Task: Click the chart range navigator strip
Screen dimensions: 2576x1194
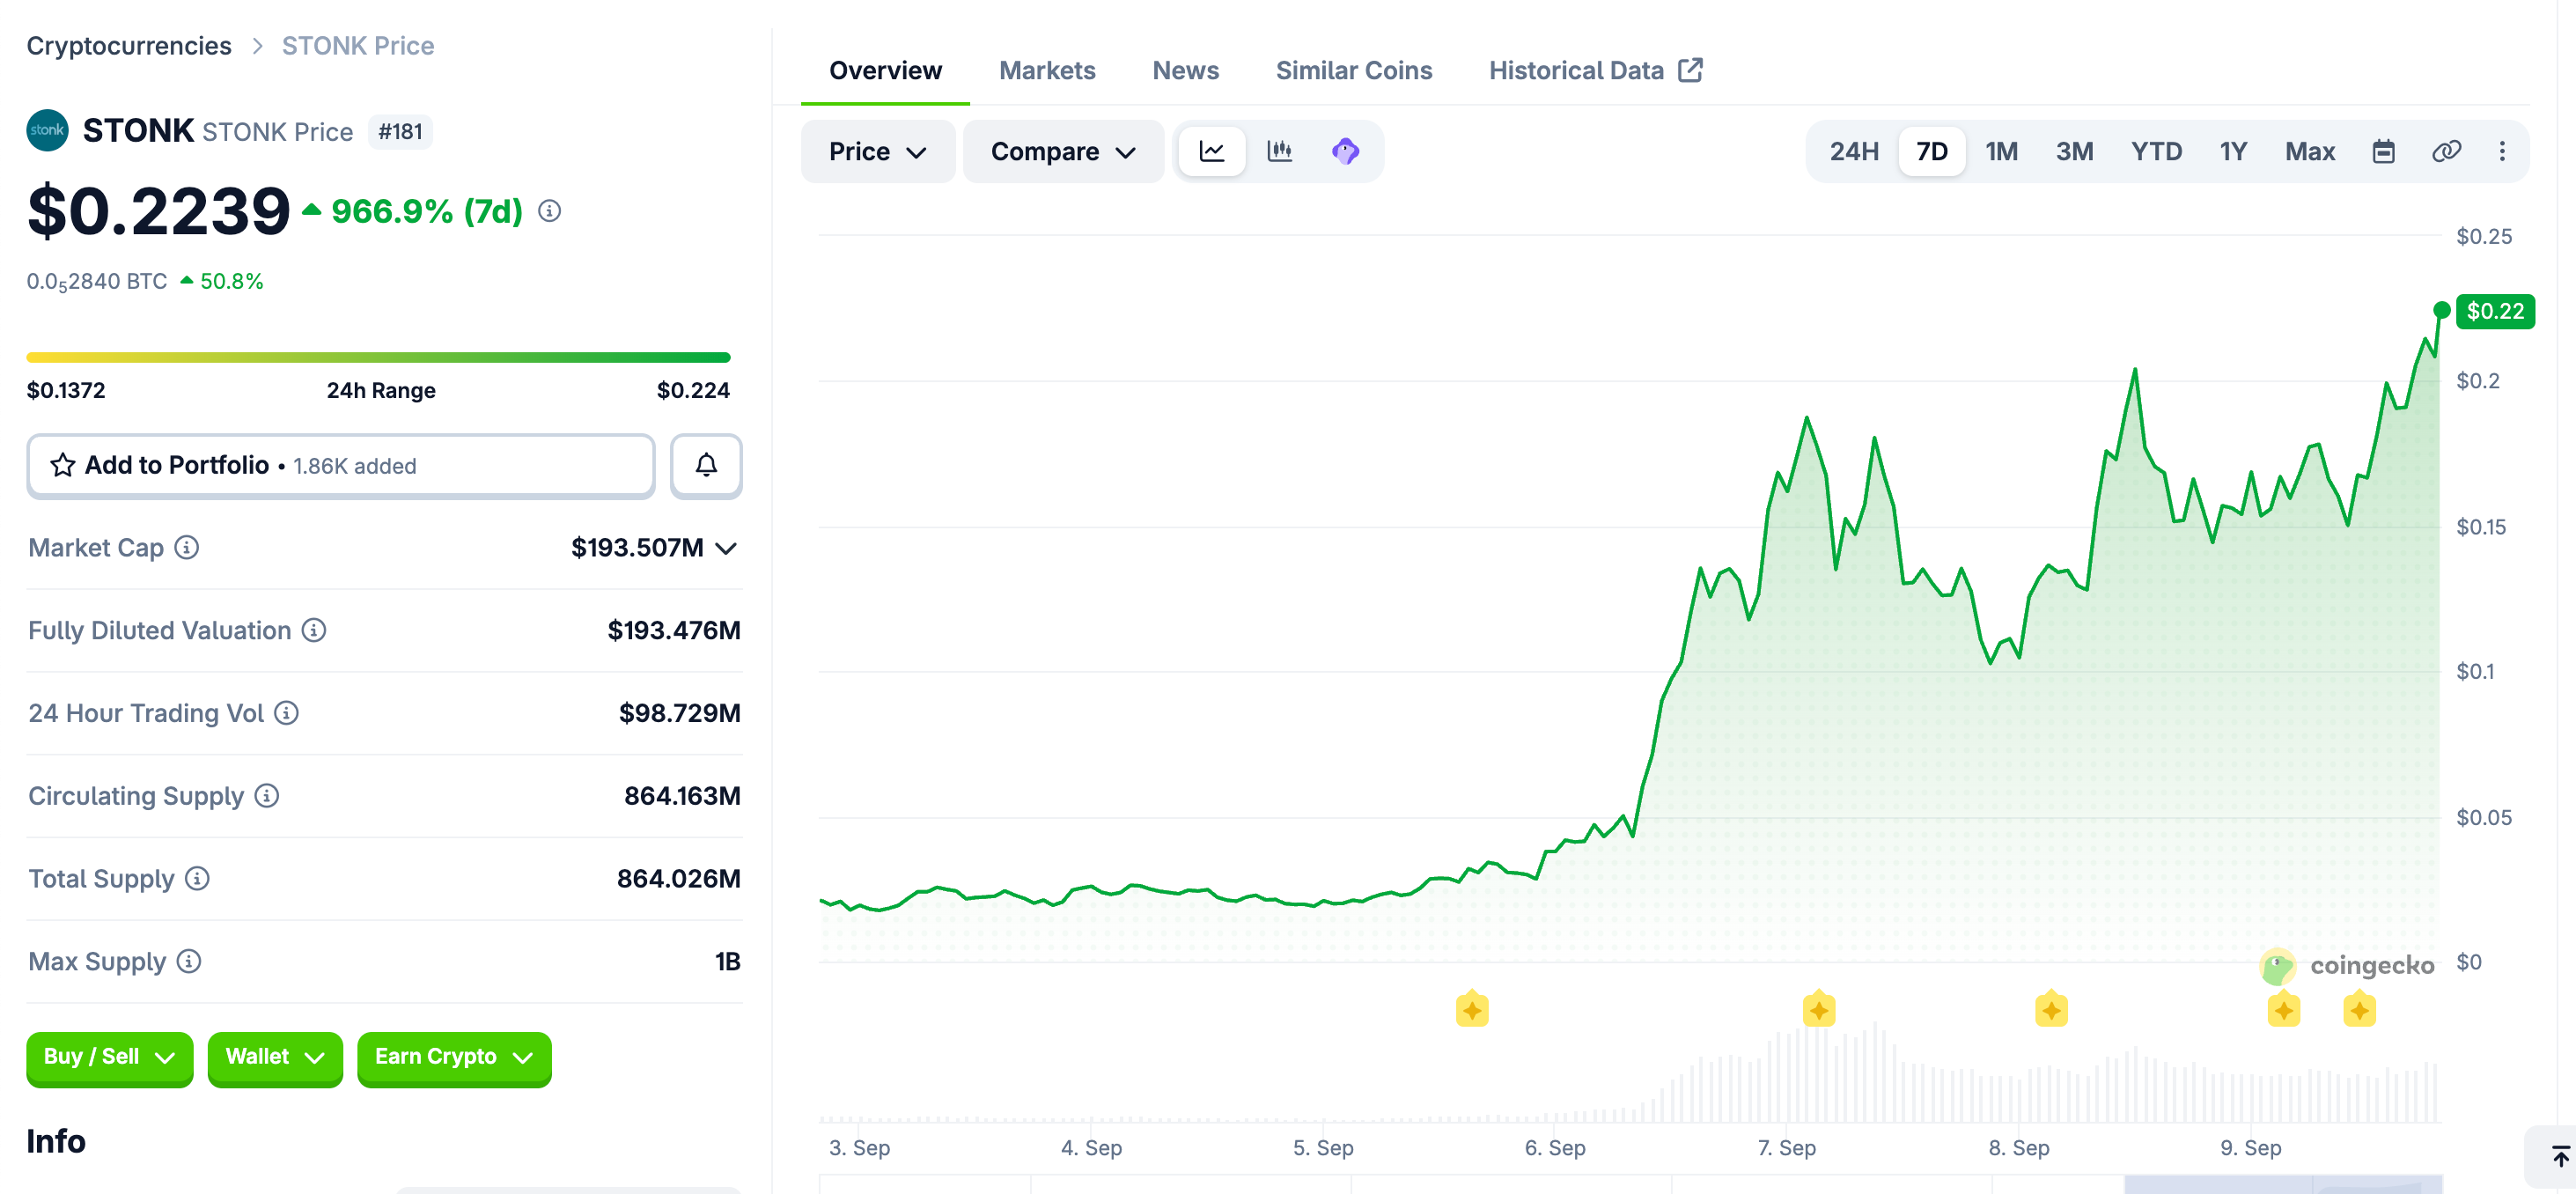Action: (1630, 1185)
